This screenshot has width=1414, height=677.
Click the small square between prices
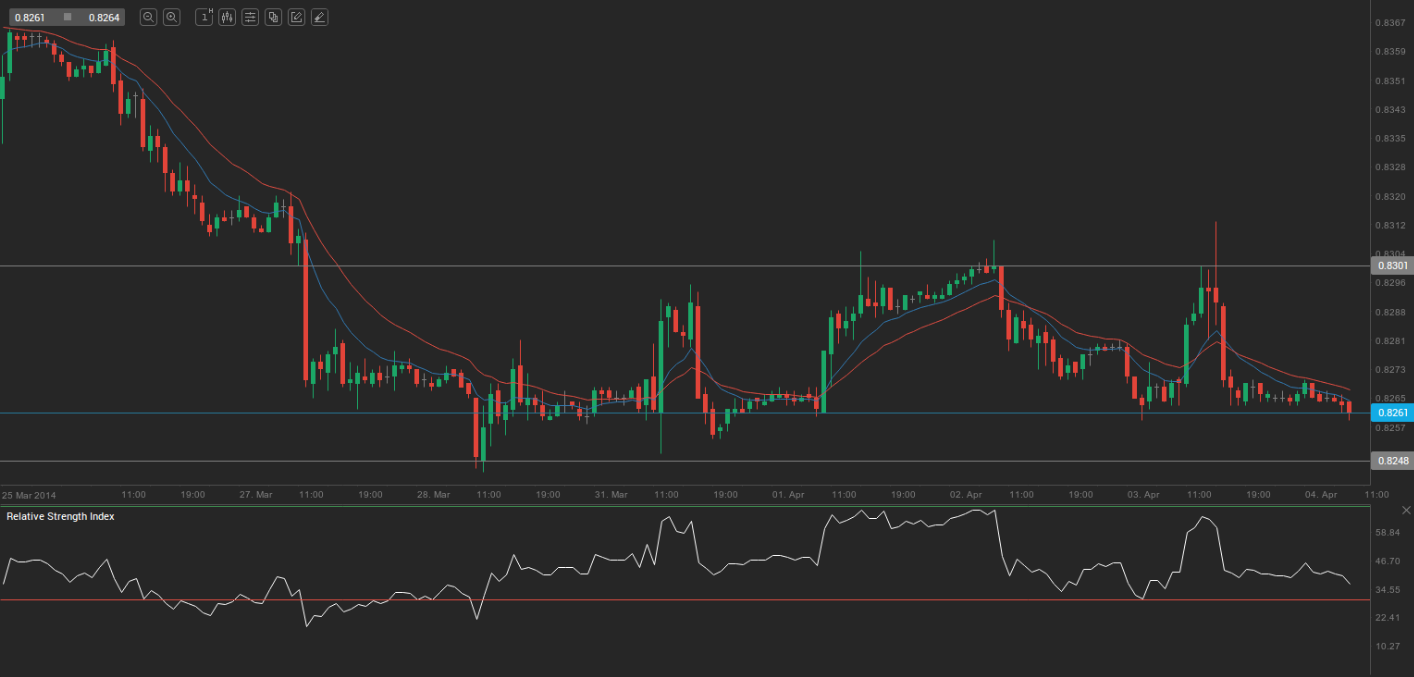pyautogui.click(x=67, y=17)
